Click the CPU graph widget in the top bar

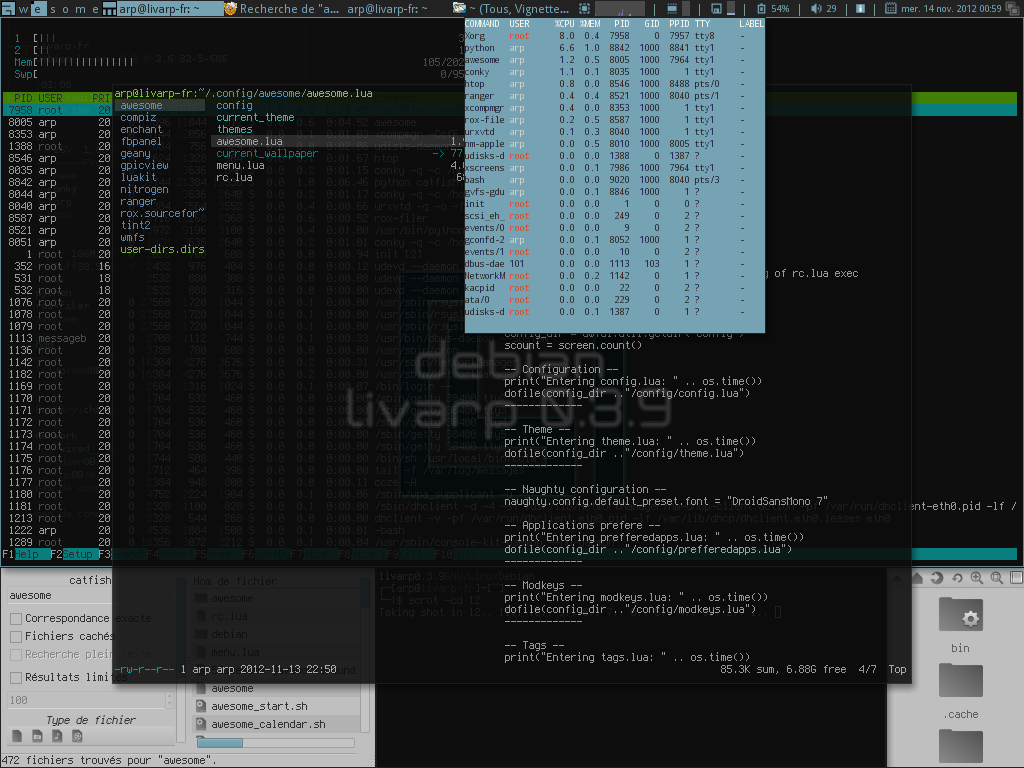click(x=618, y=8)
